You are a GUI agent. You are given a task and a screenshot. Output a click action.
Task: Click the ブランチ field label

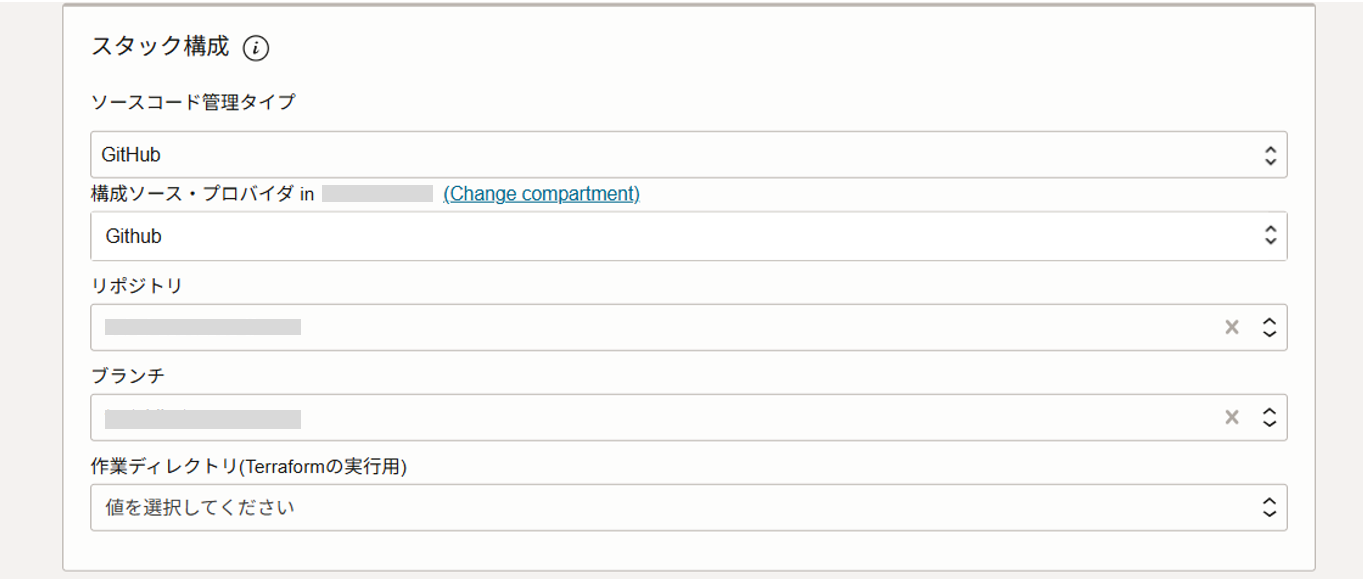[128, 376]
